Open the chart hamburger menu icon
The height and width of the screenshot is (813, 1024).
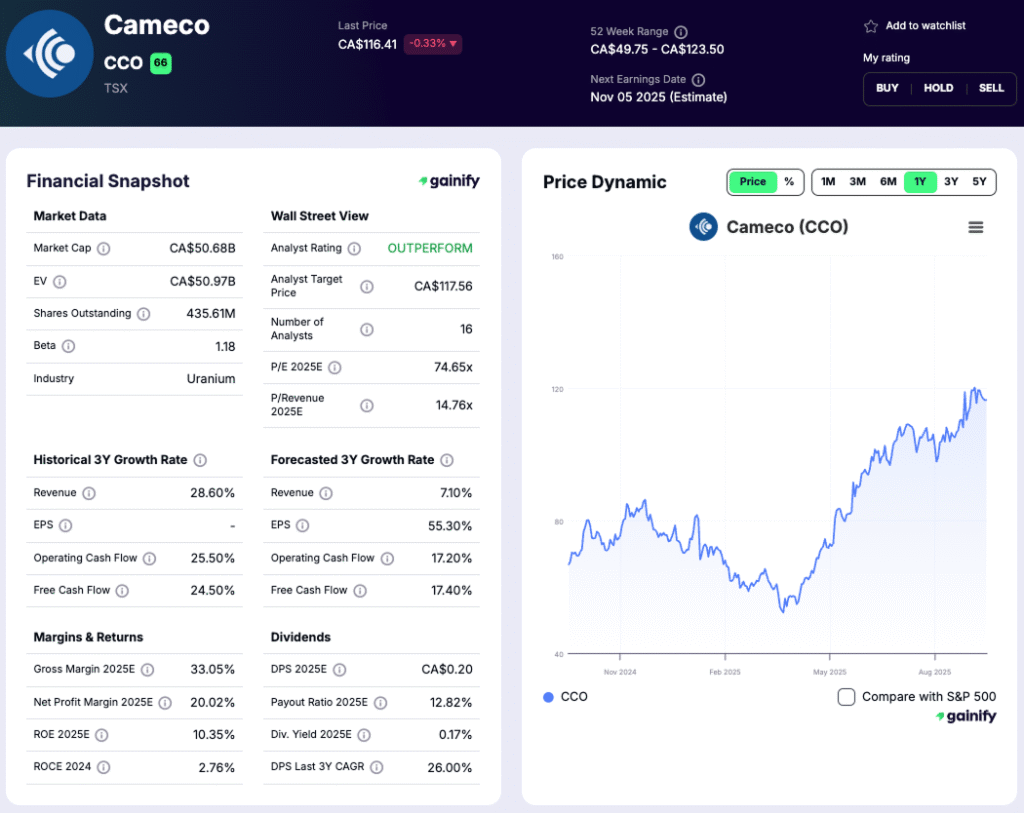(x=976, y=228)
